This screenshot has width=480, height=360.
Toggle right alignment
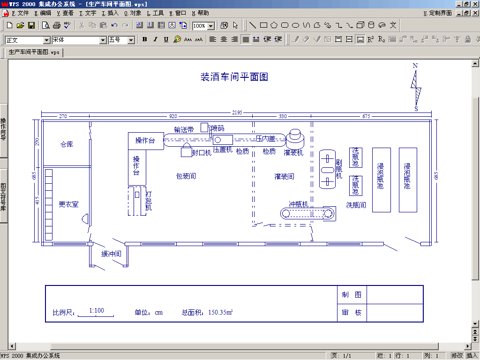(235, 39)
